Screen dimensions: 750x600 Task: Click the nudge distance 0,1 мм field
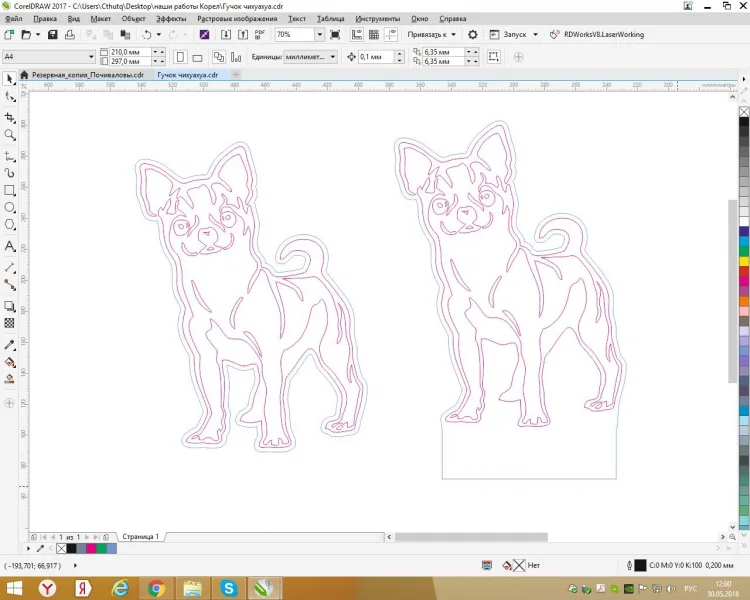pyautogui.click(x=377, y=57)
